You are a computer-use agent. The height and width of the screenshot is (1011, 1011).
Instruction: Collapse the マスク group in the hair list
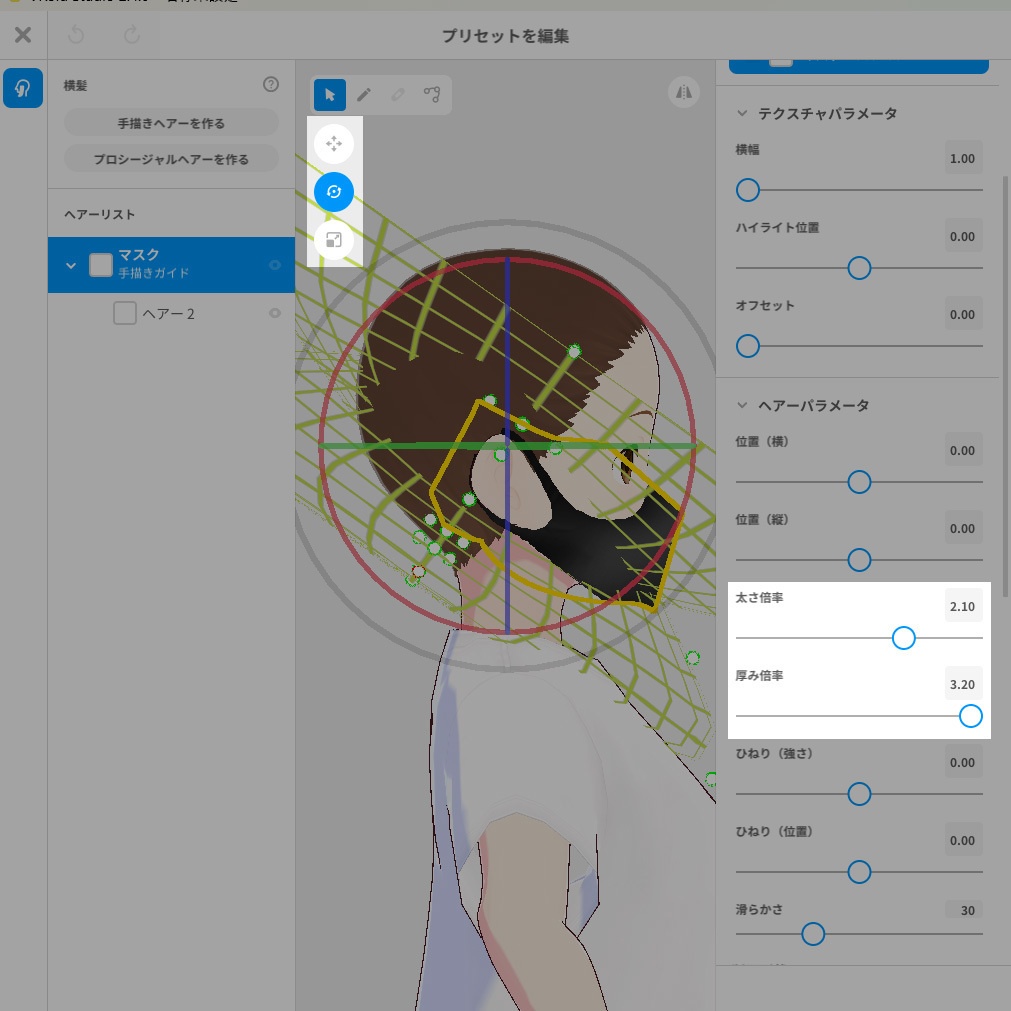click(x=69, y=265)
